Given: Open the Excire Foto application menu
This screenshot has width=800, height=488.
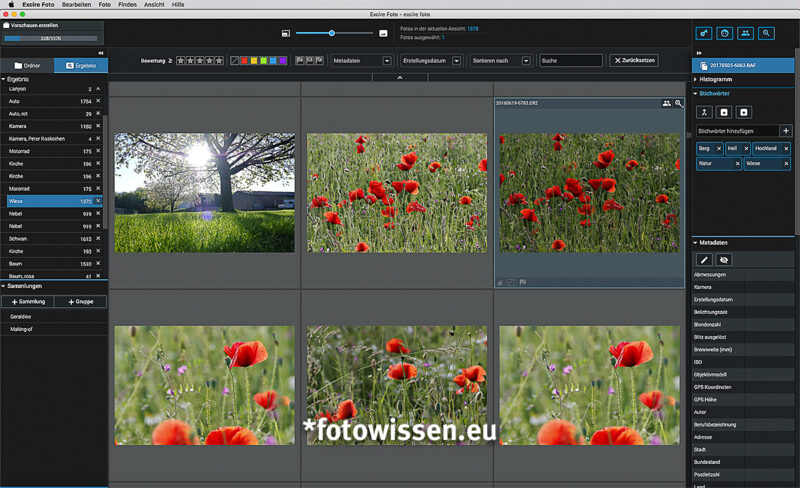Looking at the screenshot, I should tap(38, 5).
